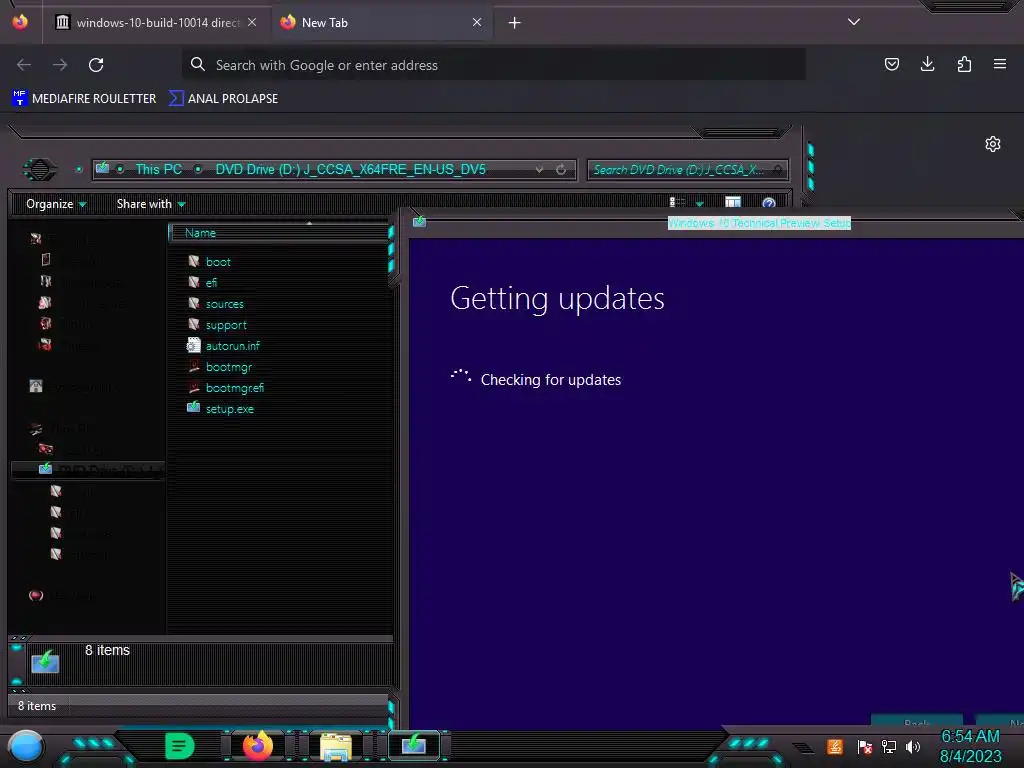The height and width of the screenshot is (768, 1024).
Task: Open Firefox hamburger application menu
Action: tap(1000, 64)
